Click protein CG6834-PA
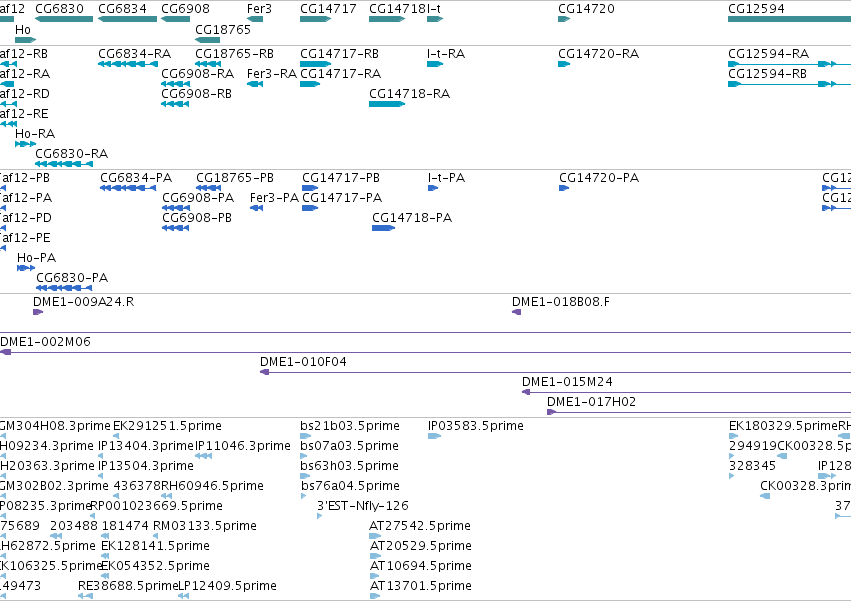This screenshot has height=601, width=851. coord(128,188)
